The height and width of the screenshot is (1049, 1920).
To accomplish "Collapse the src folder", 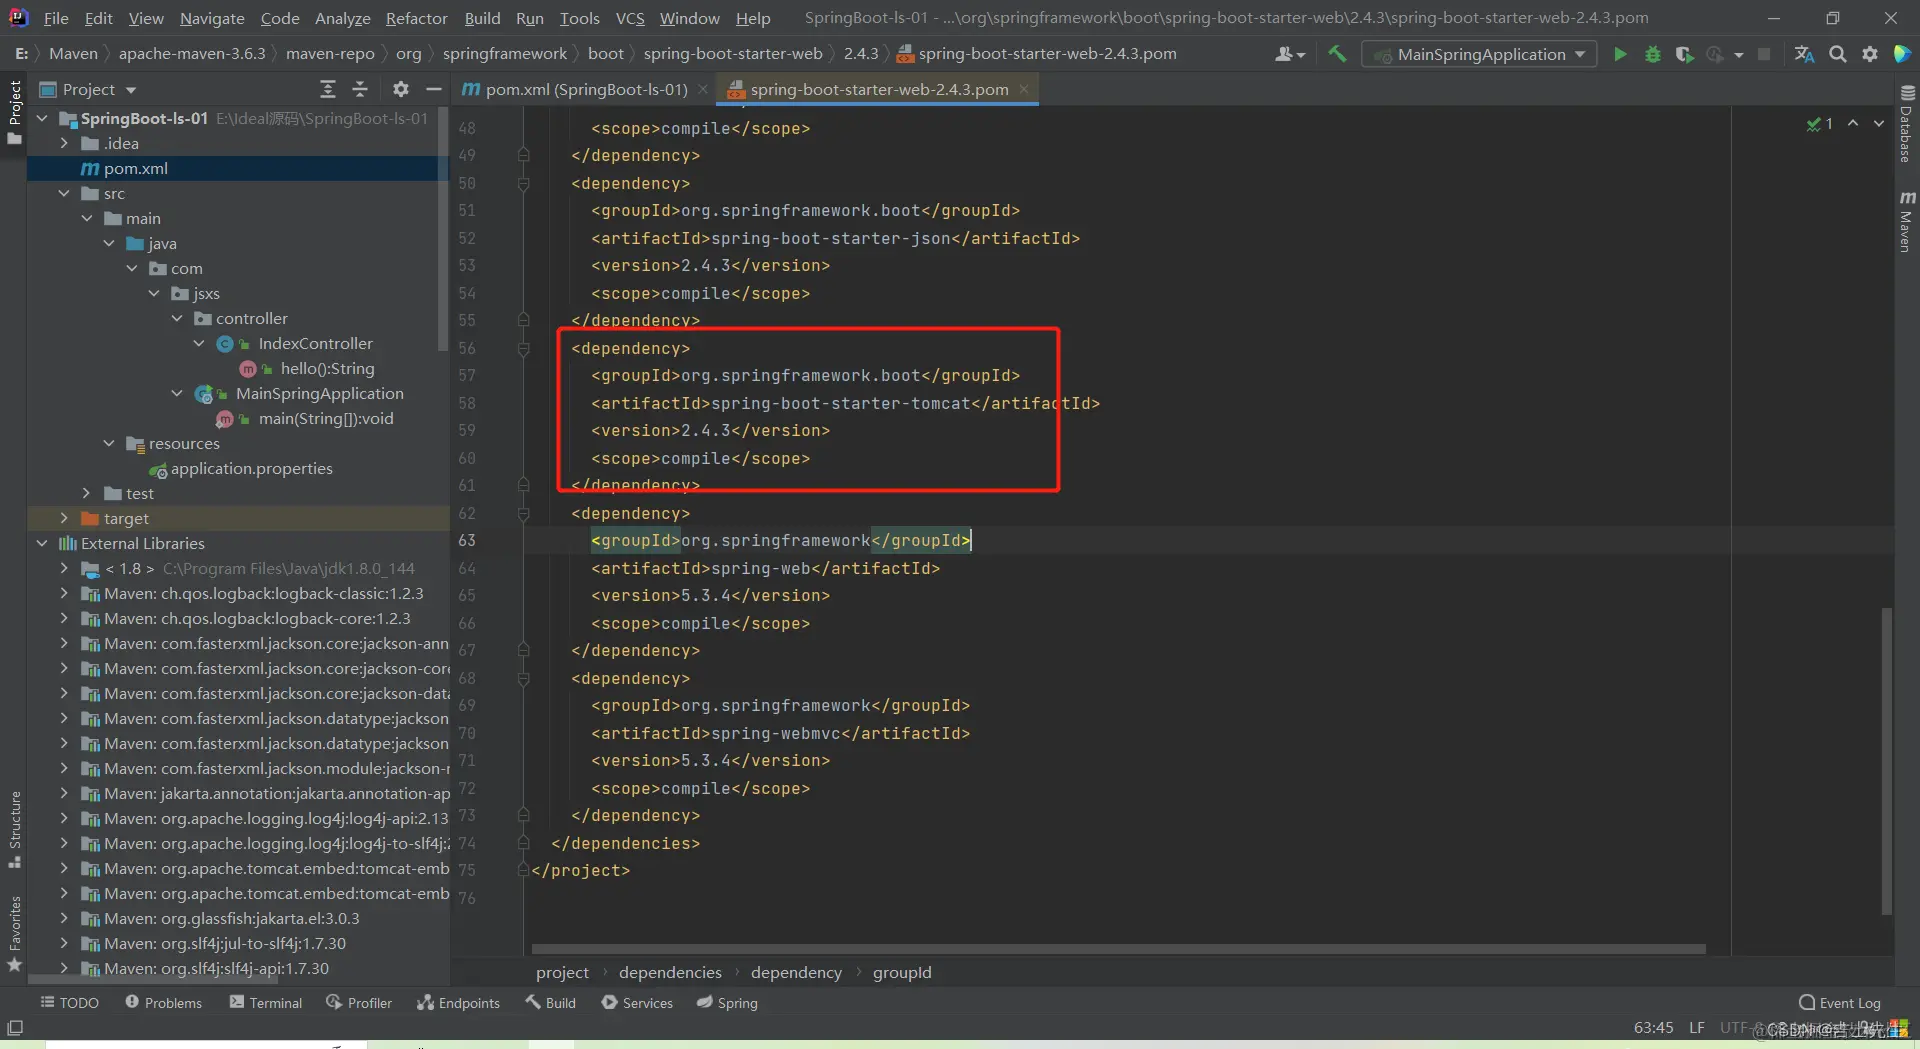I will pos(64,194).
